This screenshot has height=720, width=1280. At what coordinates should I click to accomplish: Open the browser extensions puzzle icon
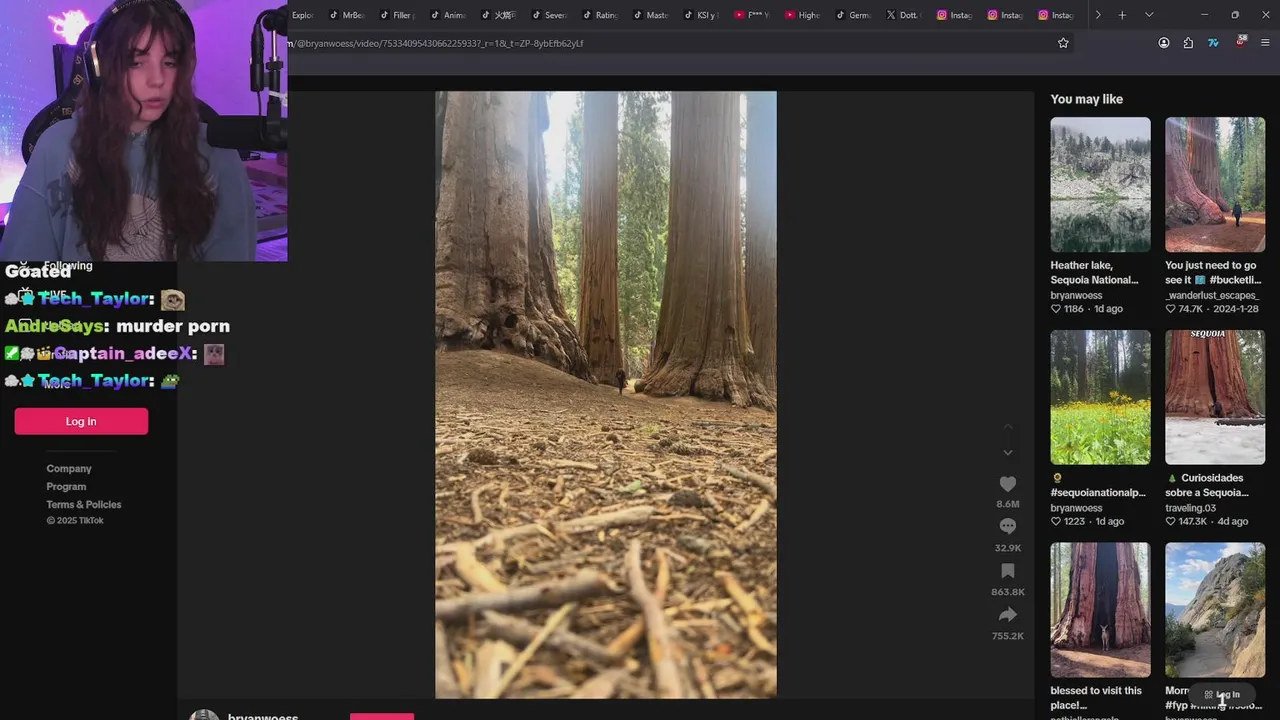(x=1188, y=43)
